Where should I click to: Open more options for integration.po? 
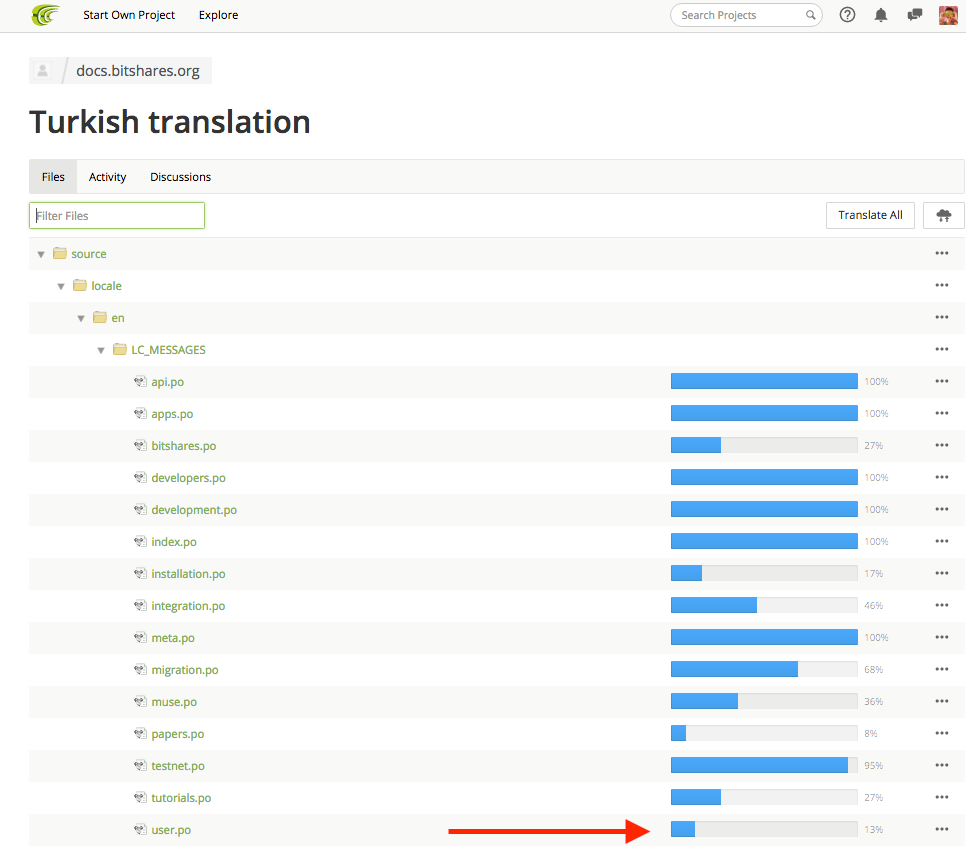pos(941,605)
